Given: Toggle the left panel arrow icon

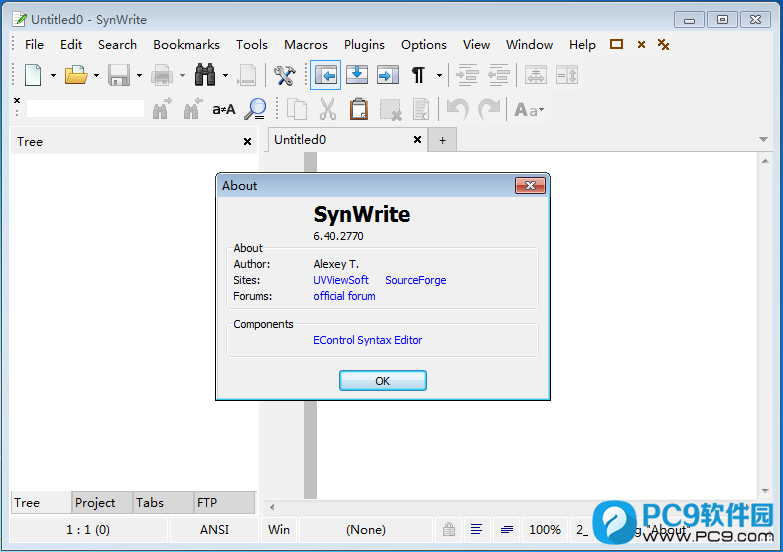Looking at the screenshot, I should click(326, 75).
